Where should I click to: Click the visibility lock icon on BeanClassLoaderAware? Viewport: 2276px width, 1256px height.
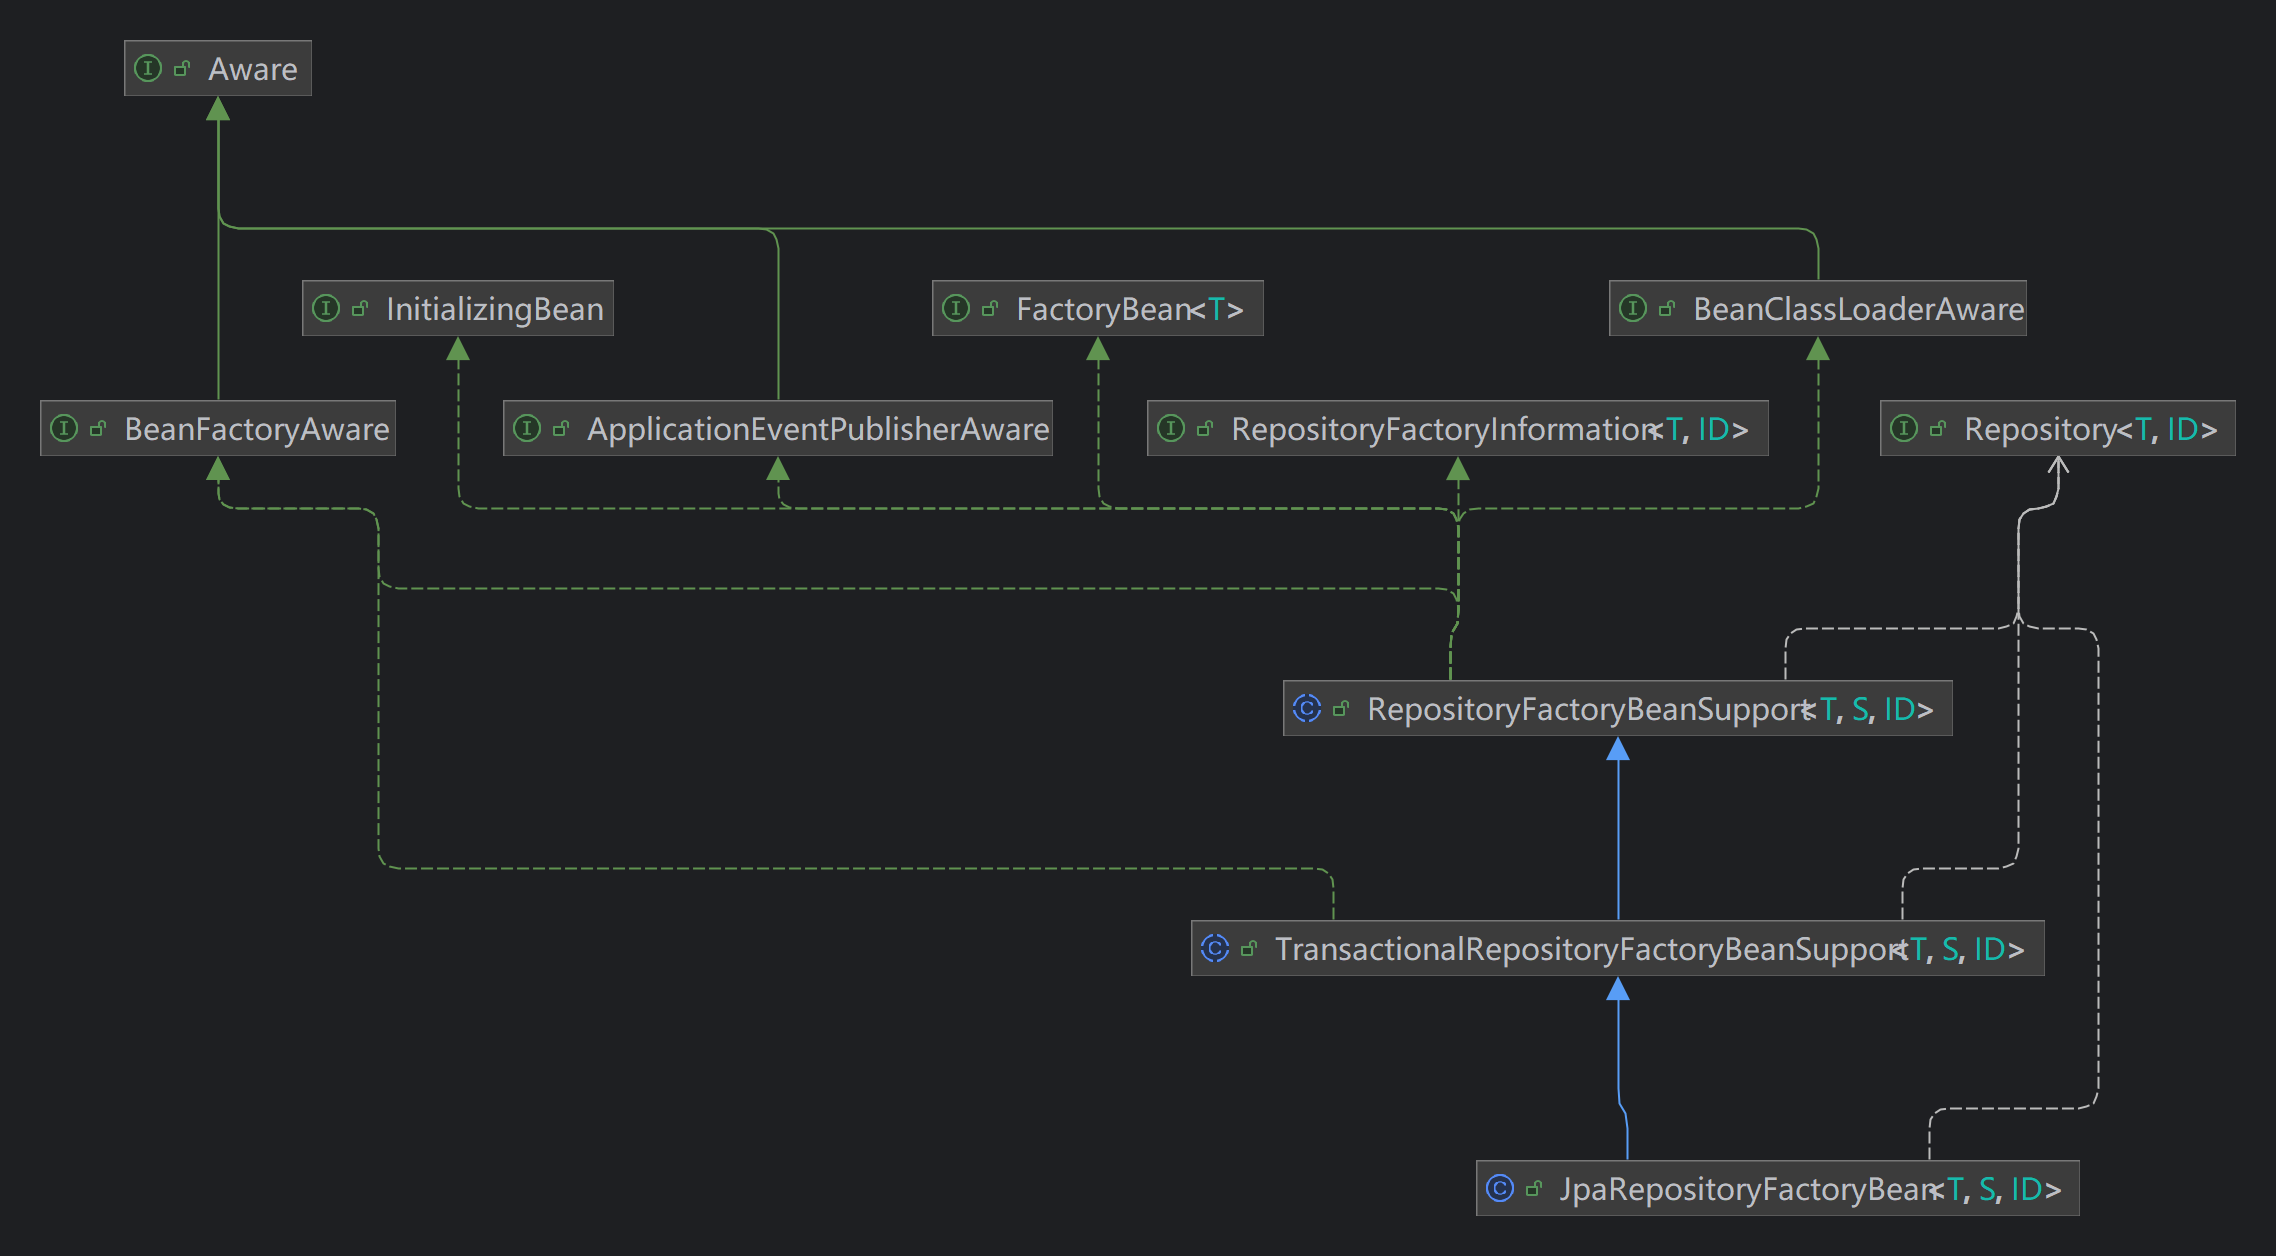coord(1667,308)
